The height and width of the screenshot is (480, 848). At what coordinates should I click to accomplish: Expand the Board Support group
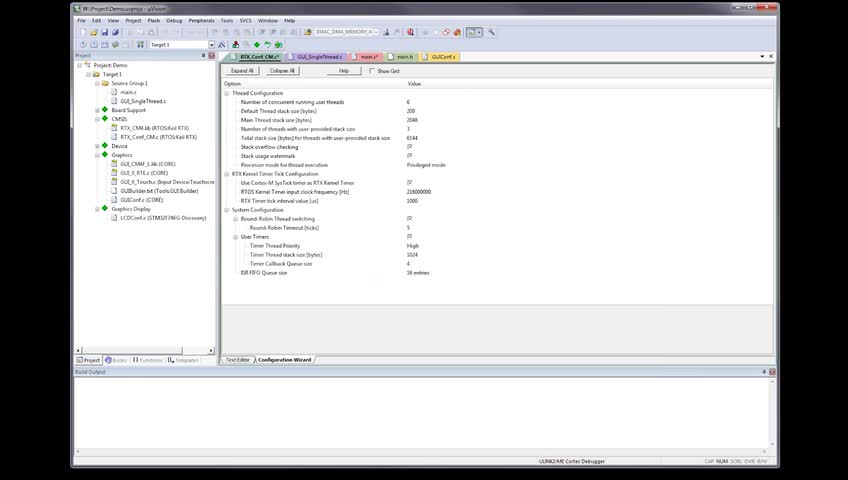coord(97,110)
